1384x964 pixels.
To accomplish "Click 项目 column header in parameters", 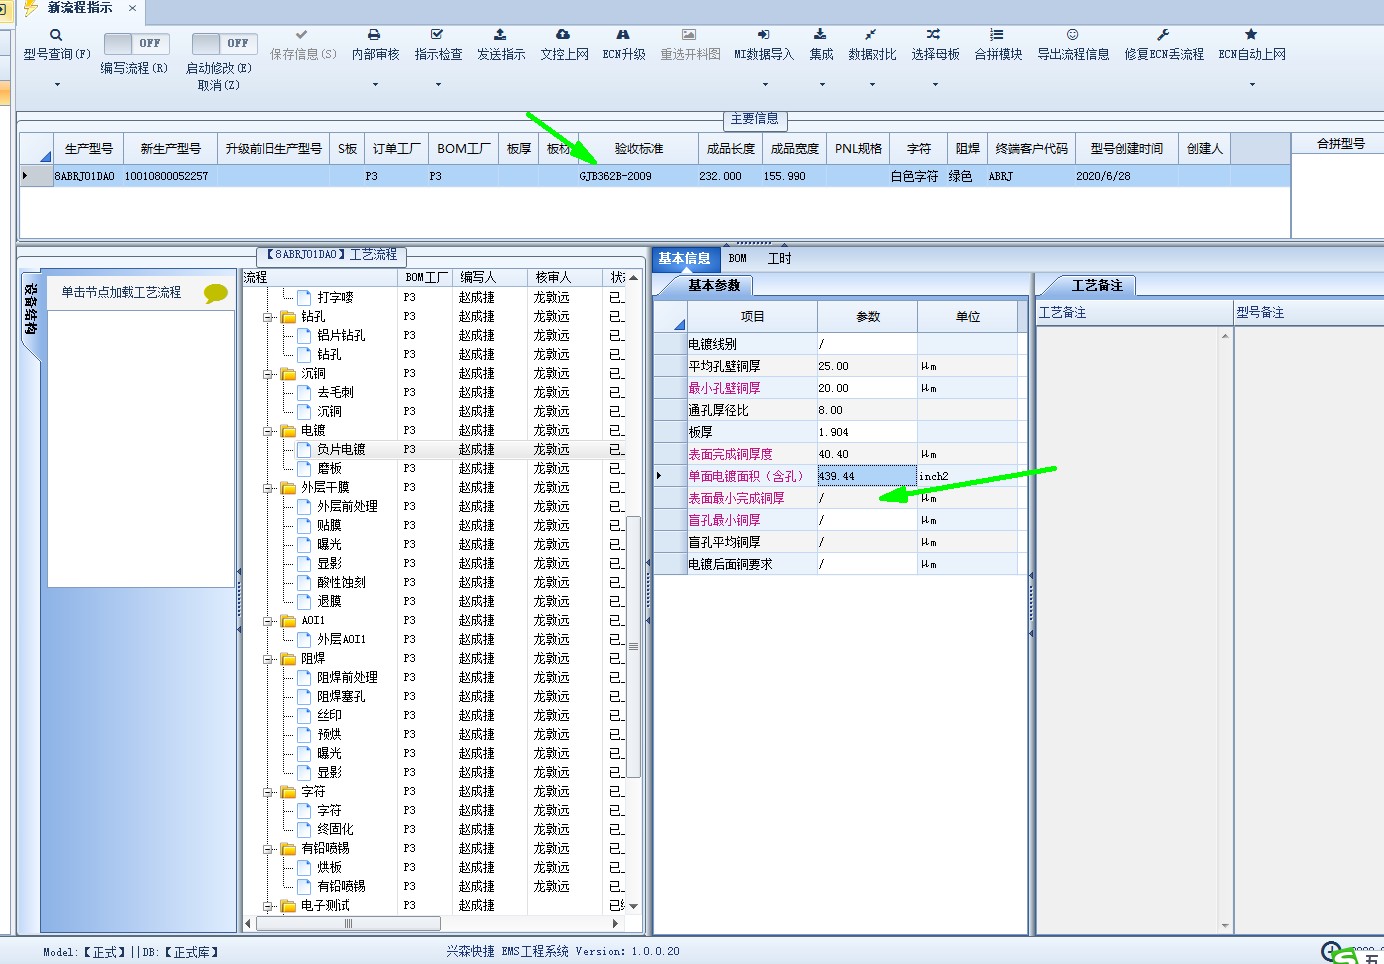I will pyautogui.click(x=752, y=317).
